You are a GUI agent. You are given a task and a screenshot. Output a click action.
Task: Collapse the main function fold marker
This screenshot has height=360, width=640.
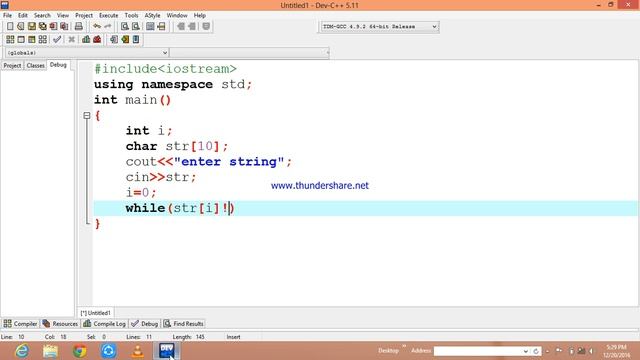pos(87,116)
